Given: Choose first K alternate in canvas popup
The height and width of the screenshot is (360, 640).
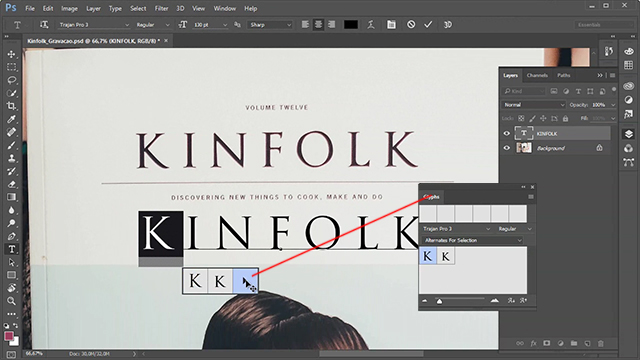Looking at the screenshot, I should point(196,281).
